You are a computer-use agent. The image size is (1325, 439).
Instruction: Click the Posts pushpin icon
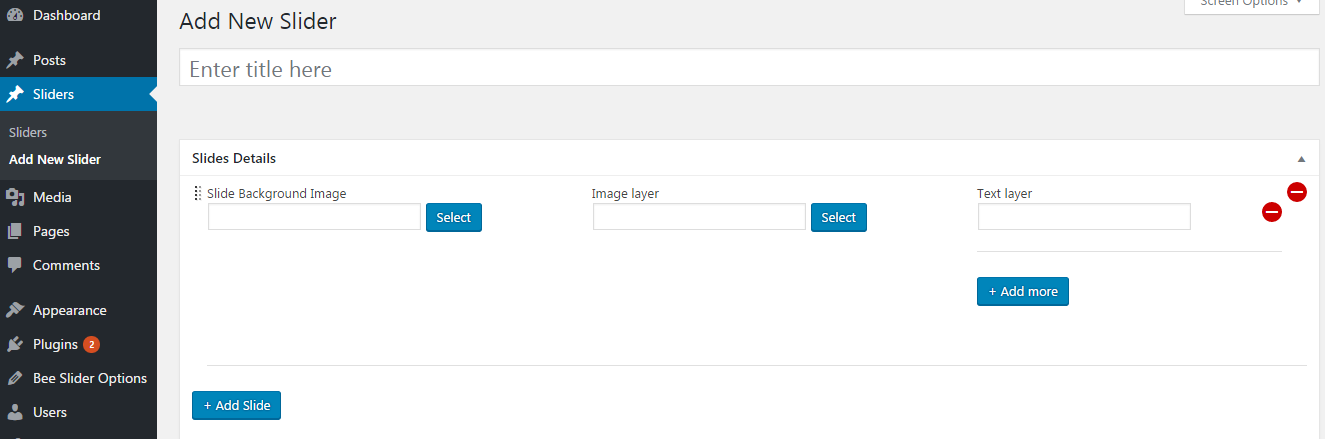15,60
